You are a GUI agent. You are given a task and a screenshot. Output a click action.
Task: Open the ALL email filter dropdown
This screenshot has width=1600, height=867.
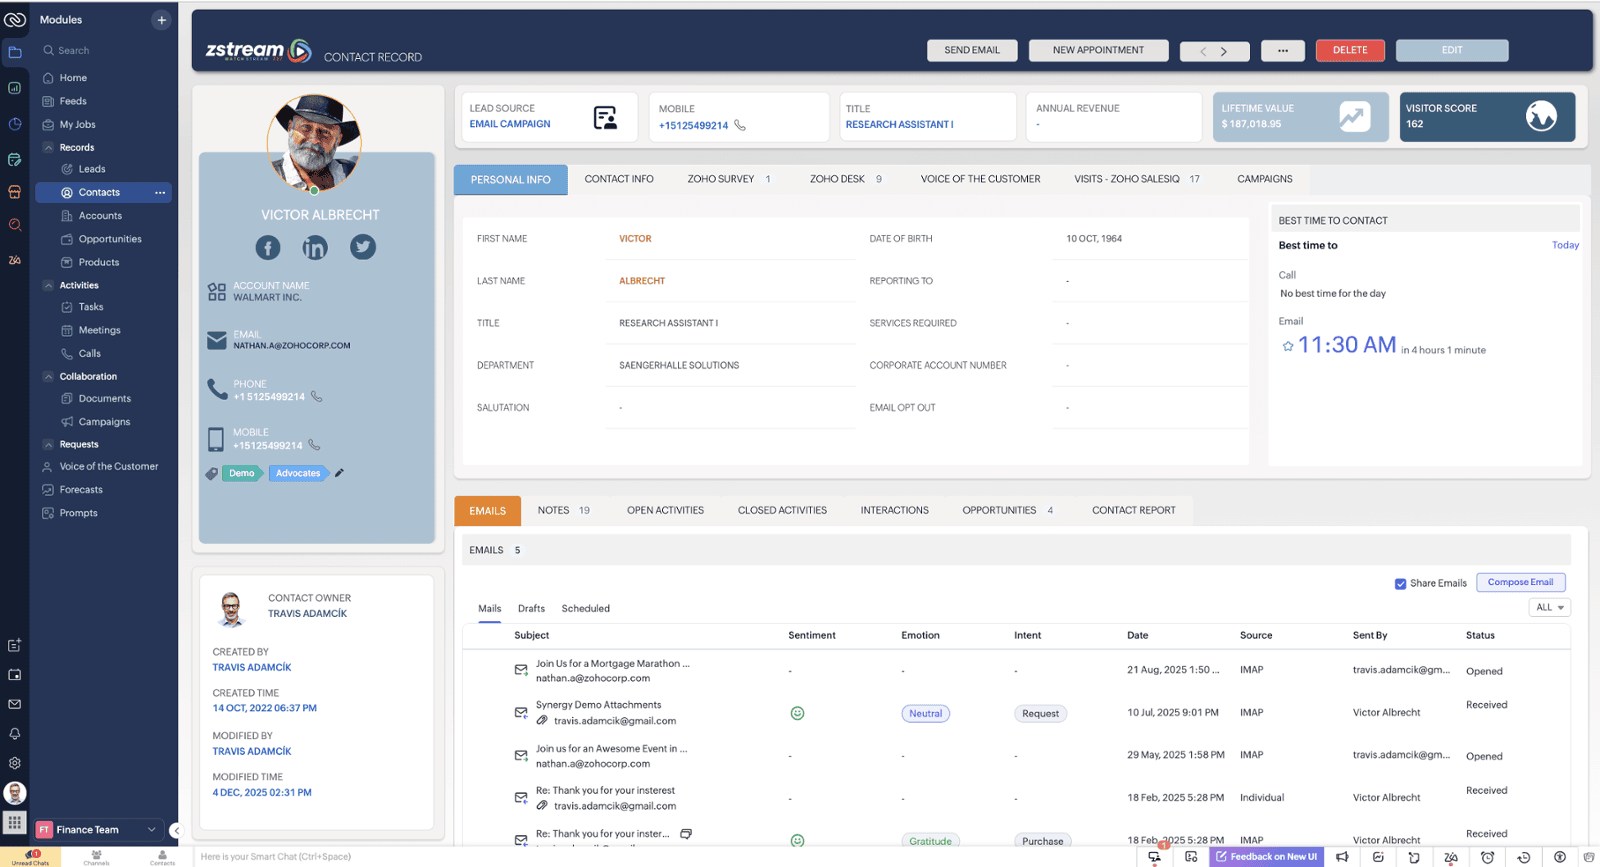[1549, 607]
